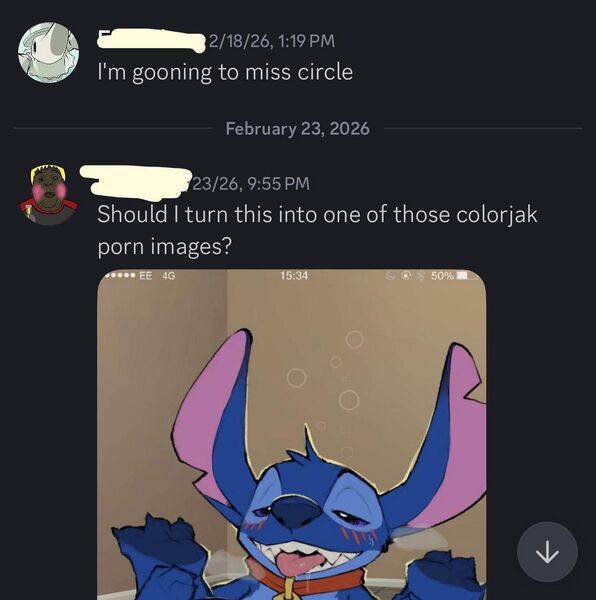Image resolution: width=596 pixels, height=600 pixels.
Task: Tap the jump-to-bottom down arrow button
Action: coord(547,552)
